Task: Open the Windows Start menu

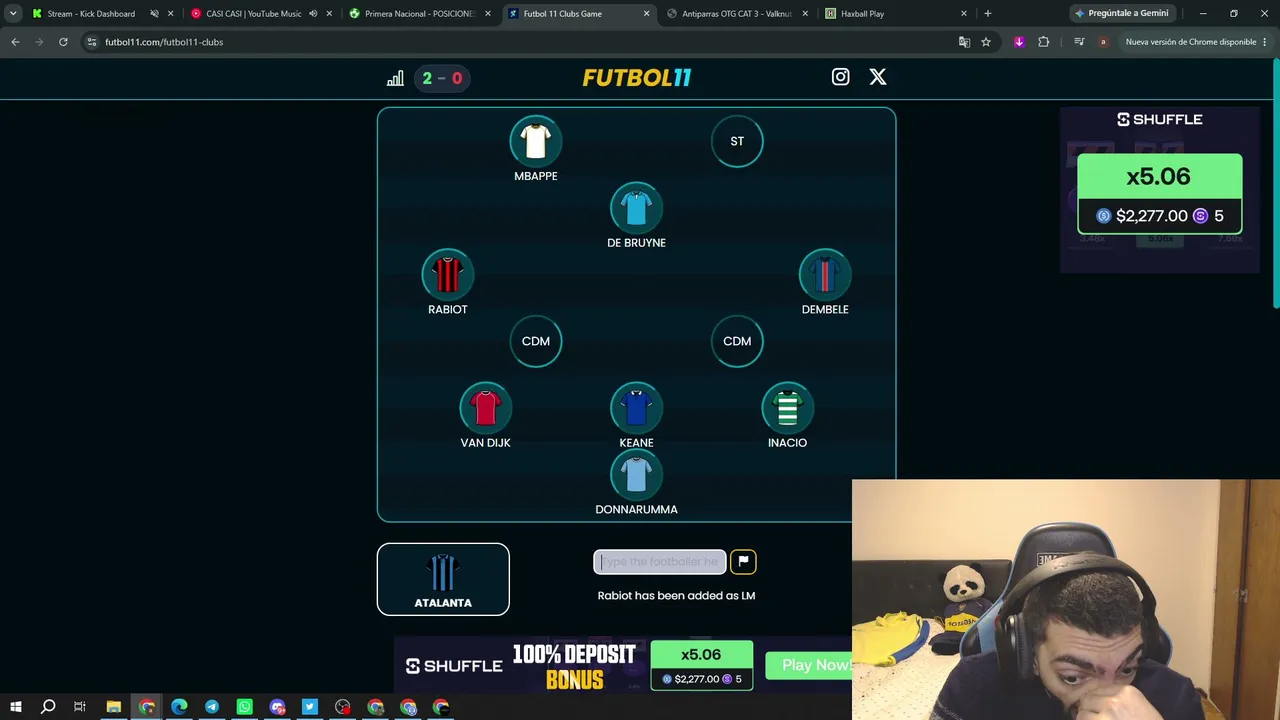Action: click(x=16, y=707)
